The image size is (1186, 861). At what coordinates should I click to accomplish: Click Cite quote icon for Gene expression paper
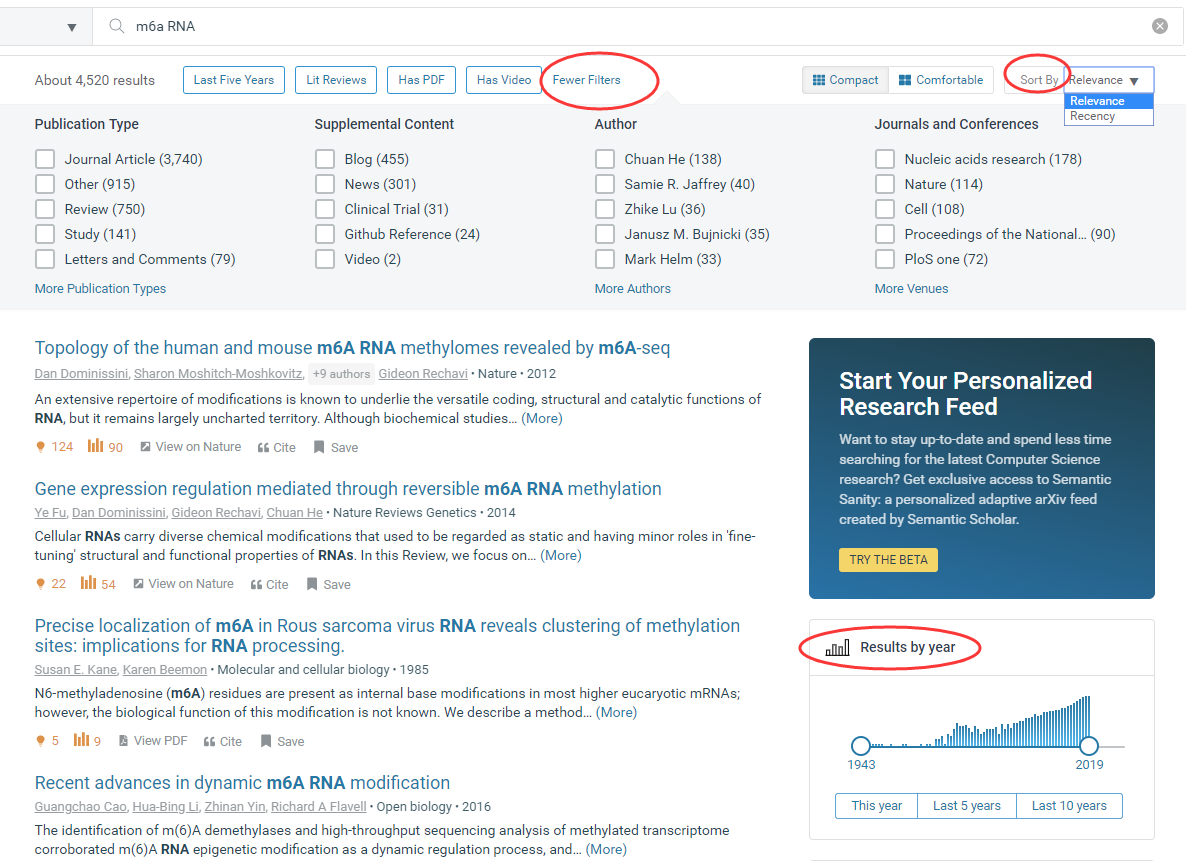257,584
